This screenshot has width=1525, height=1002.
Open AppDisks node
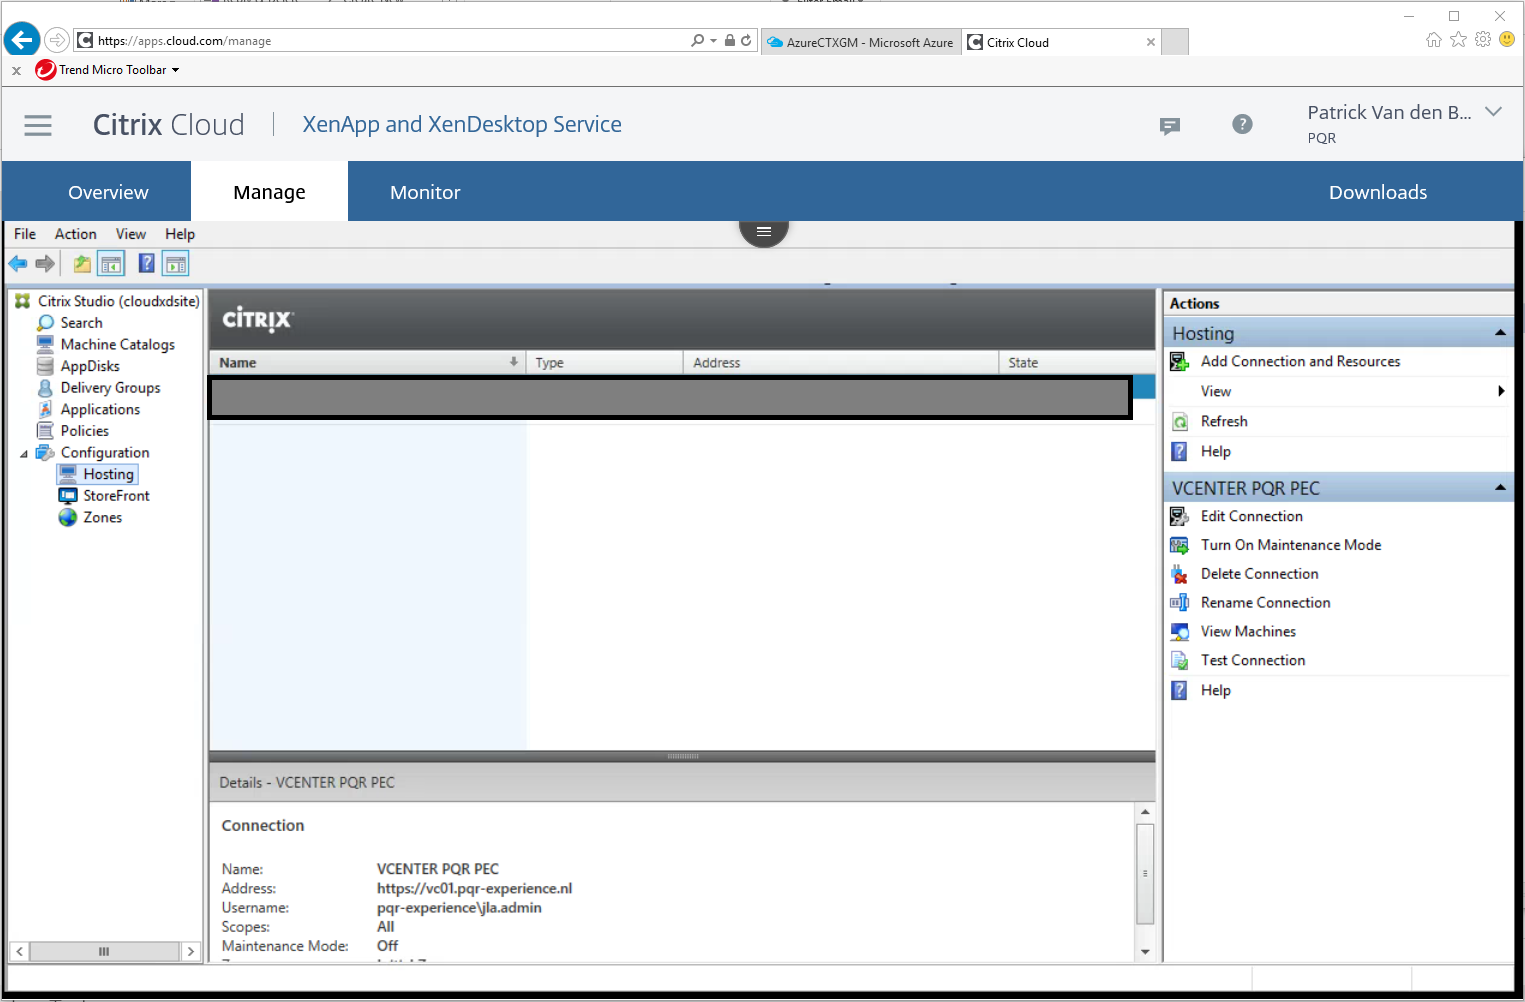coord(90,366)
